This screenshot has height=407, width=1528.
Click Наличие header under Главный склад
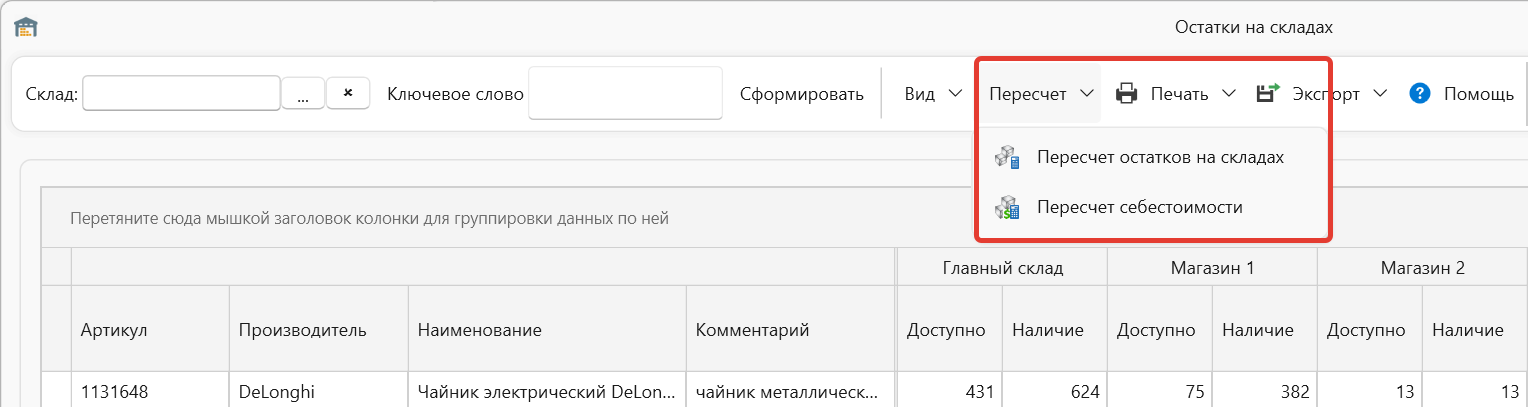point(1055,330)
